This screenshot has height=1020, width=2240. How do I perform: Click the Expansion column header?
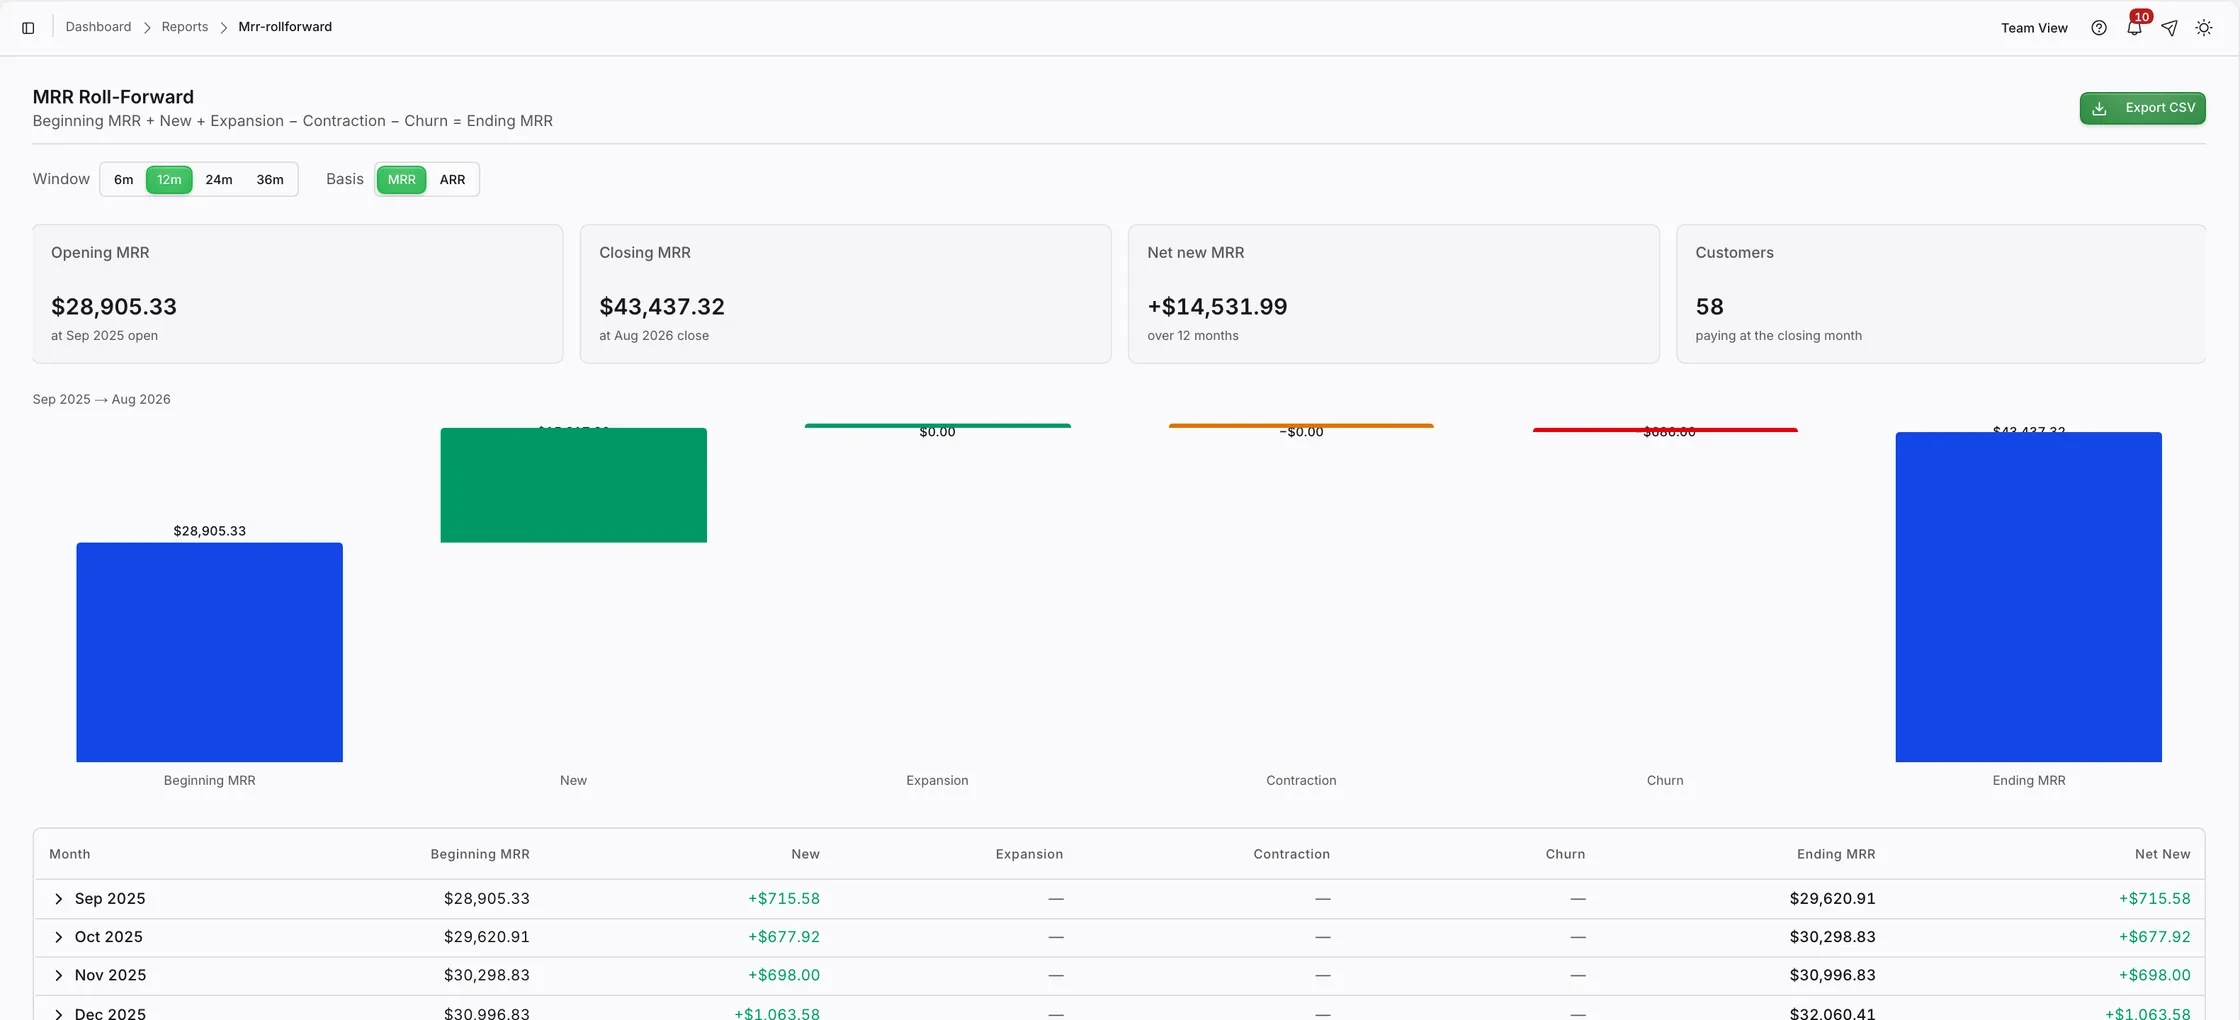click(1029, 854)
